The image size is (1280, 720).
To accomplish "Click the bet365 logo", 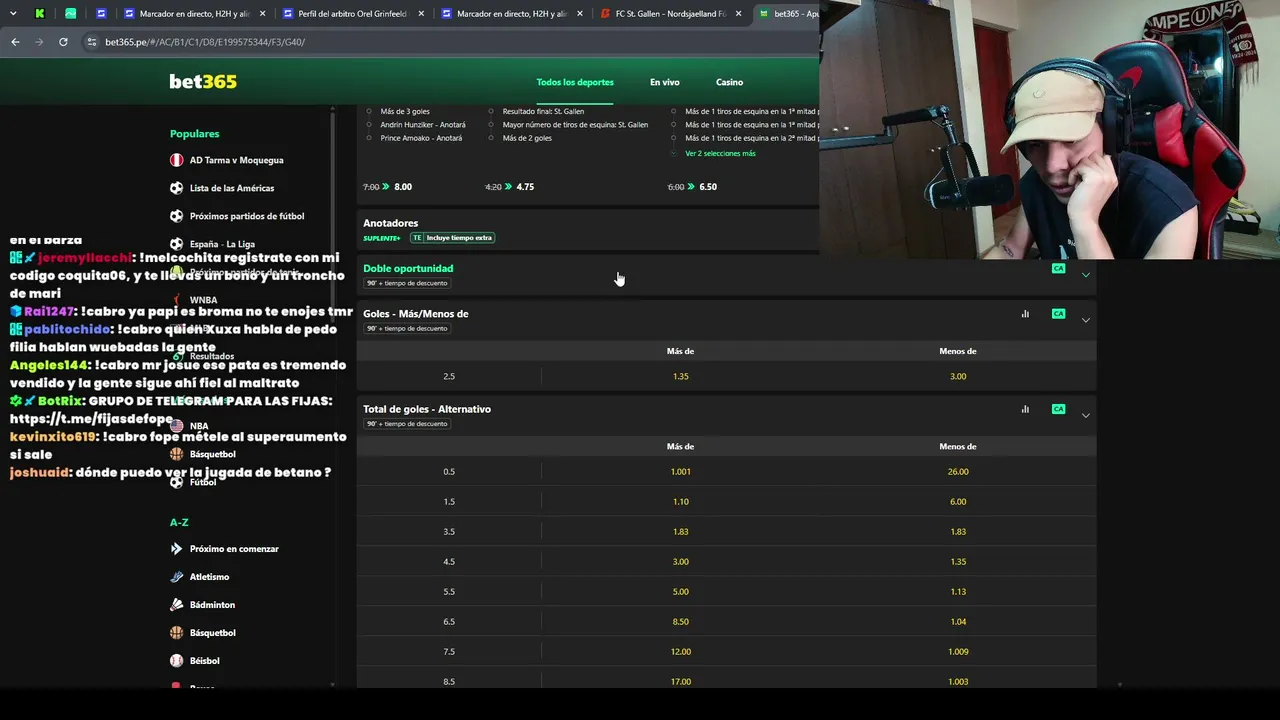I will [203, 82].
